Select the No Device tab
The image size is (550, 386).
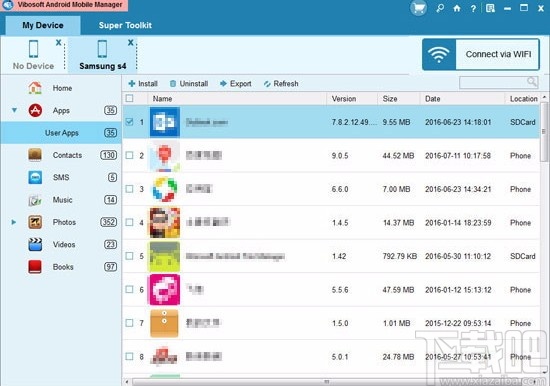pos(33,55)
